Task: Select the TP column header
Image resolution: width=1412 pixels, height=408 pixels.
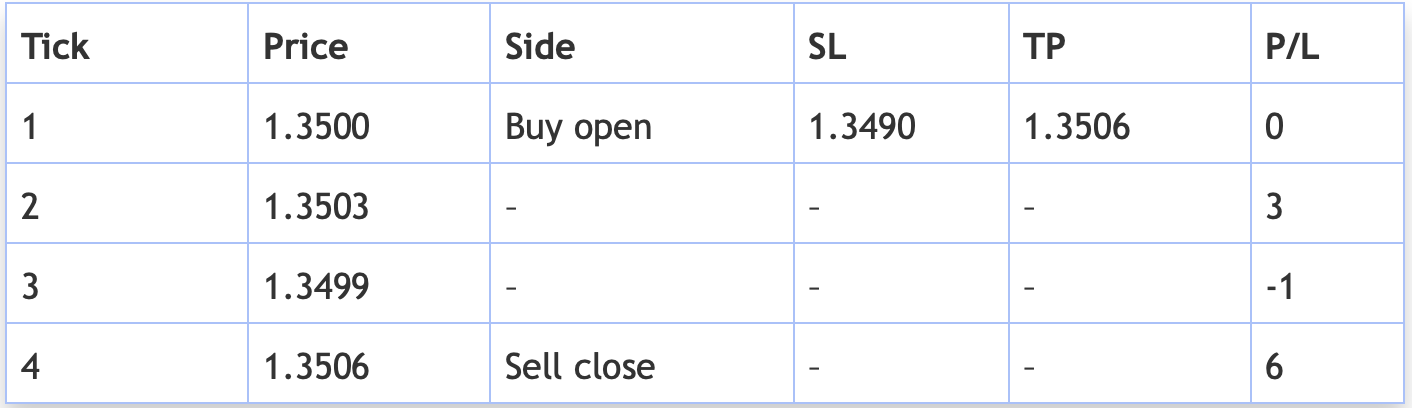Action: (1045, 47)
